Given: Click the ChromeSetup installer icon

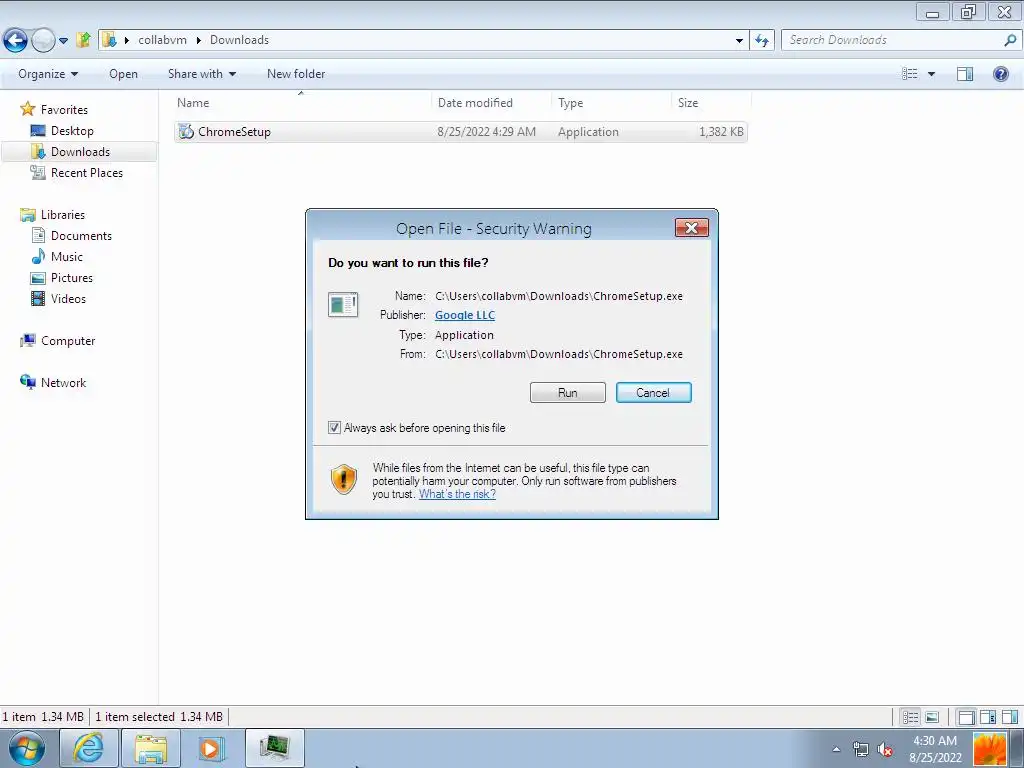Looking at the screenshot, I should 186,131.
